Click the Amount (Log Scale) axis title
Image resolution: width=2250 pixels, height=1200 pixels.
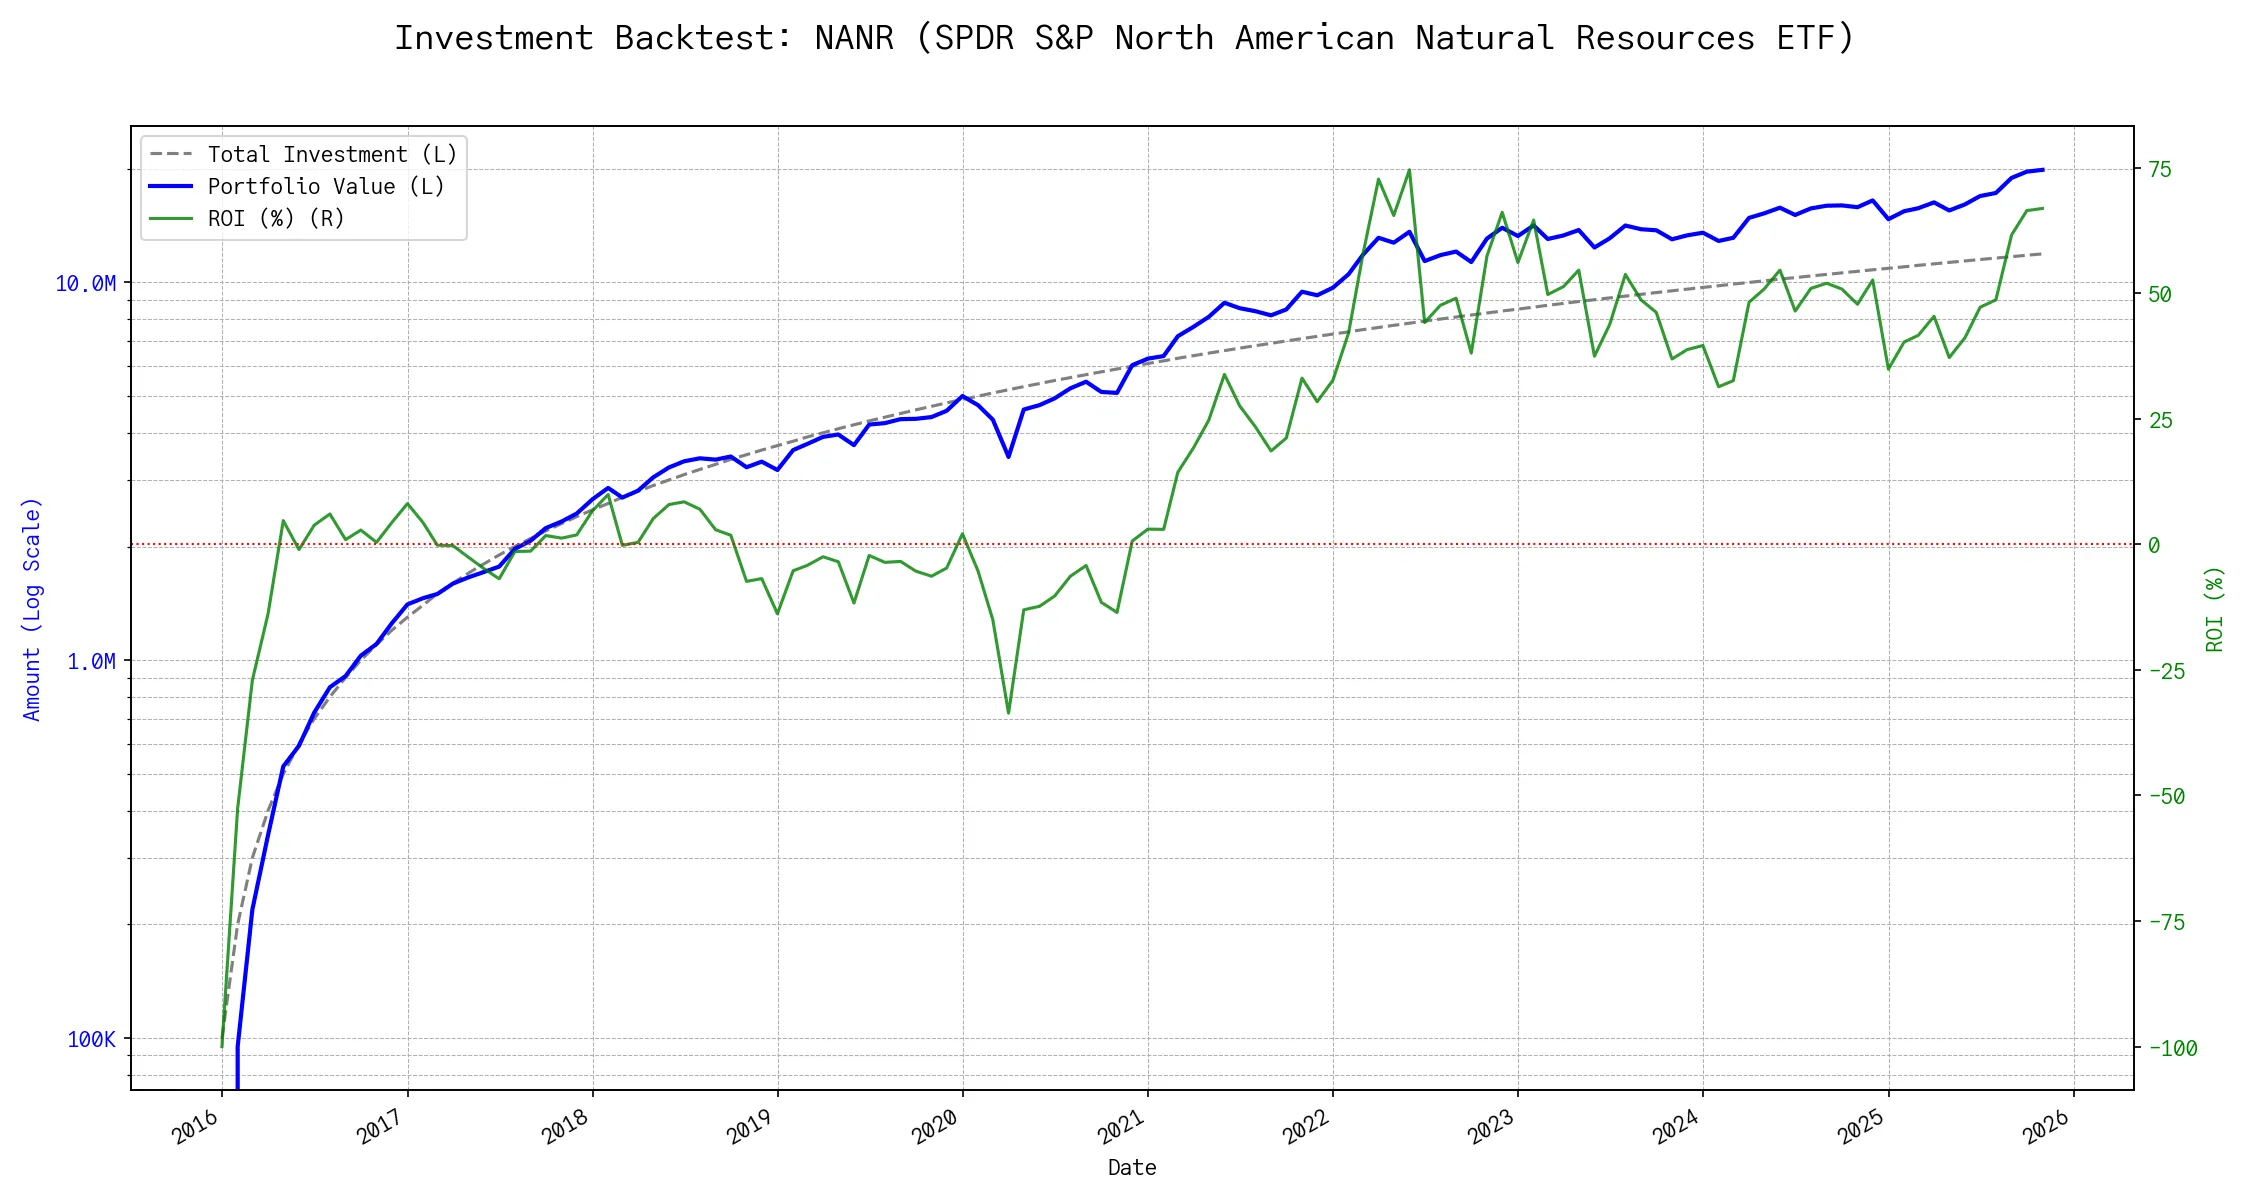(x=32, y=608)
